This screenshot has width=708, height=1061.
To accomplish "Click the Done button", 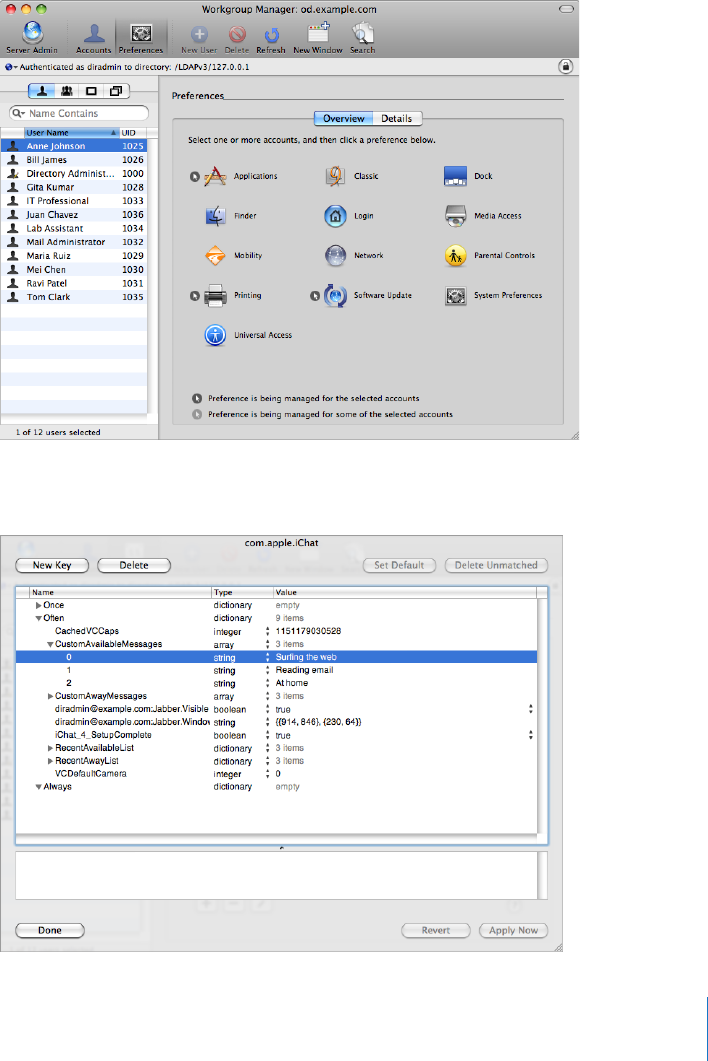I will pyautogui.click(x=50, y=930).
